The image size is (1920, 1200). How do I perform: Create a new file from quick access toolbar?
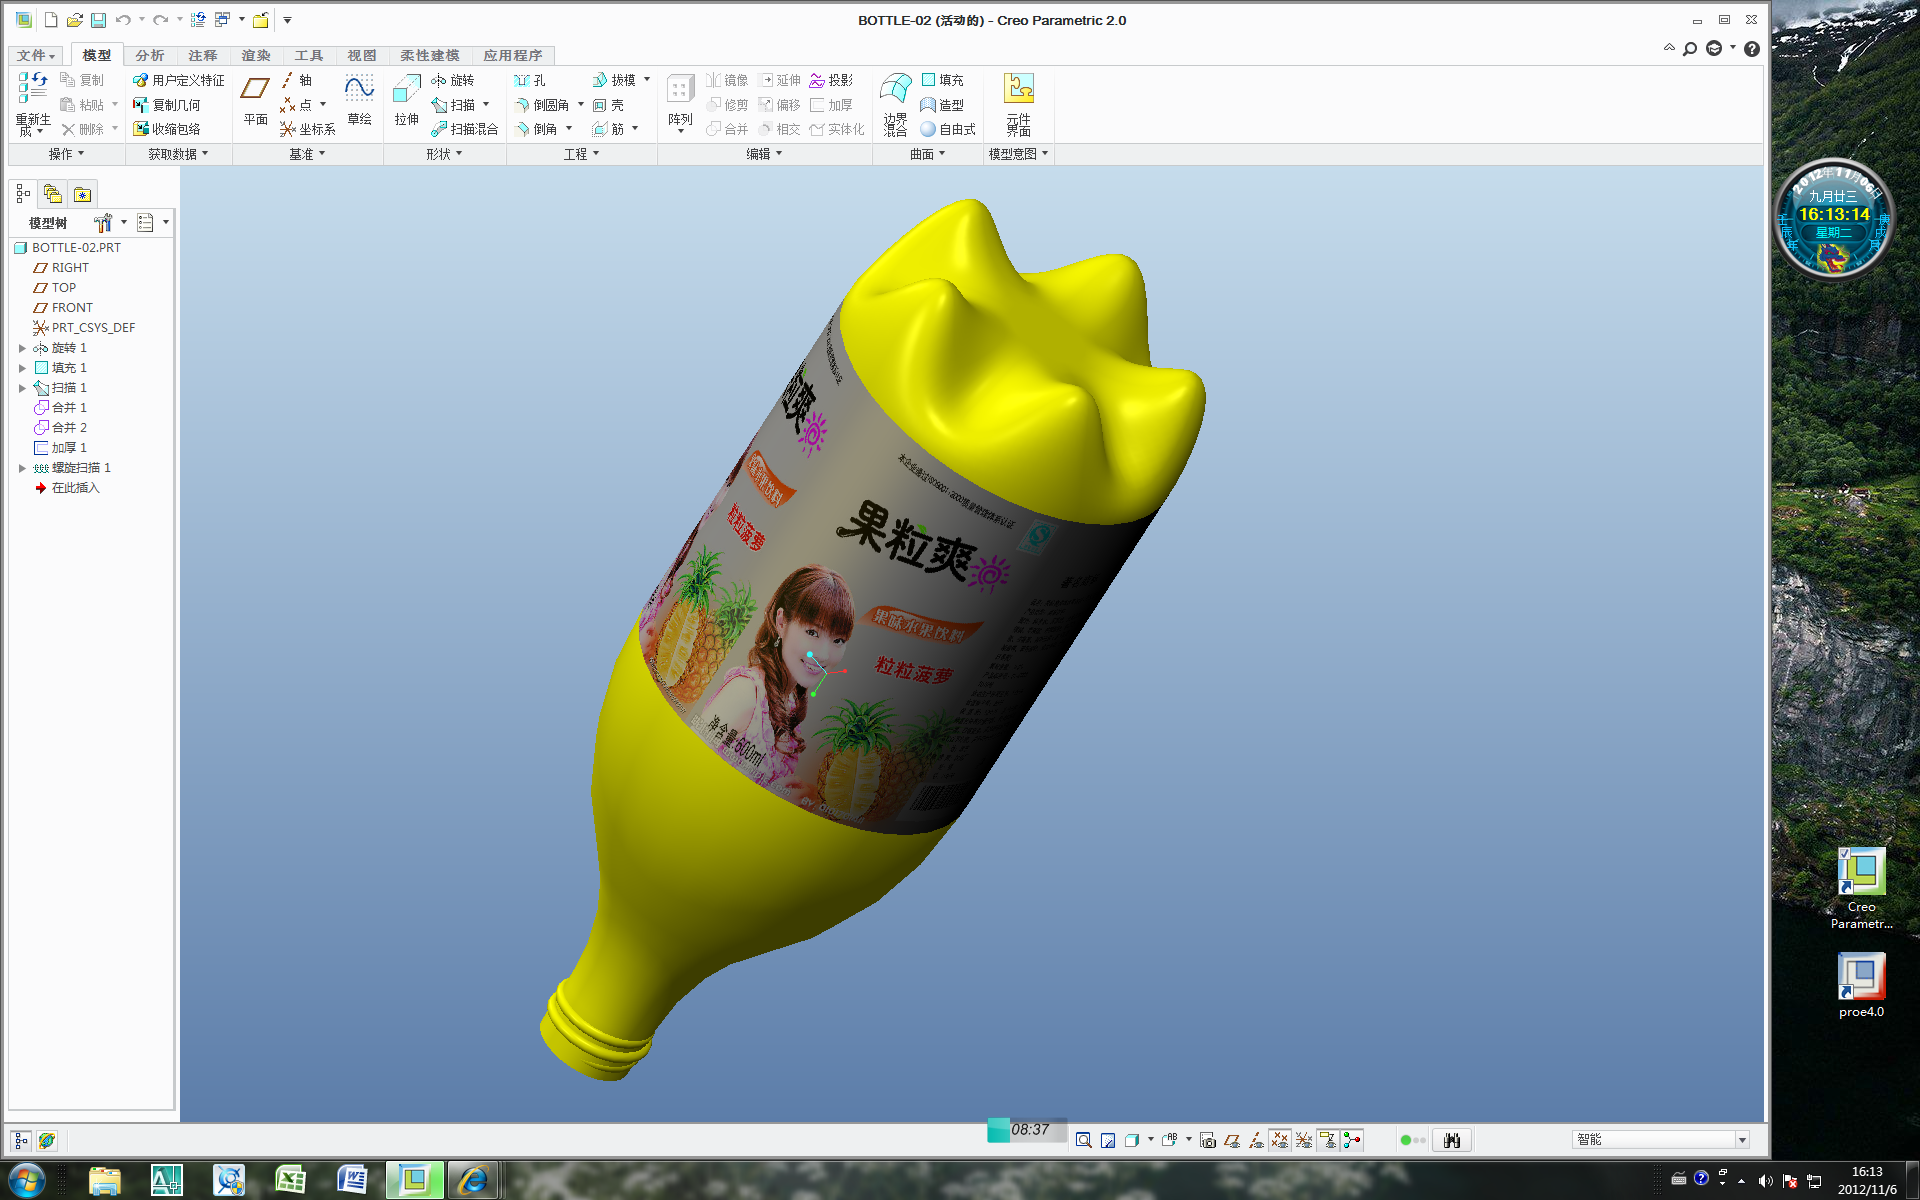pos(51,20)
